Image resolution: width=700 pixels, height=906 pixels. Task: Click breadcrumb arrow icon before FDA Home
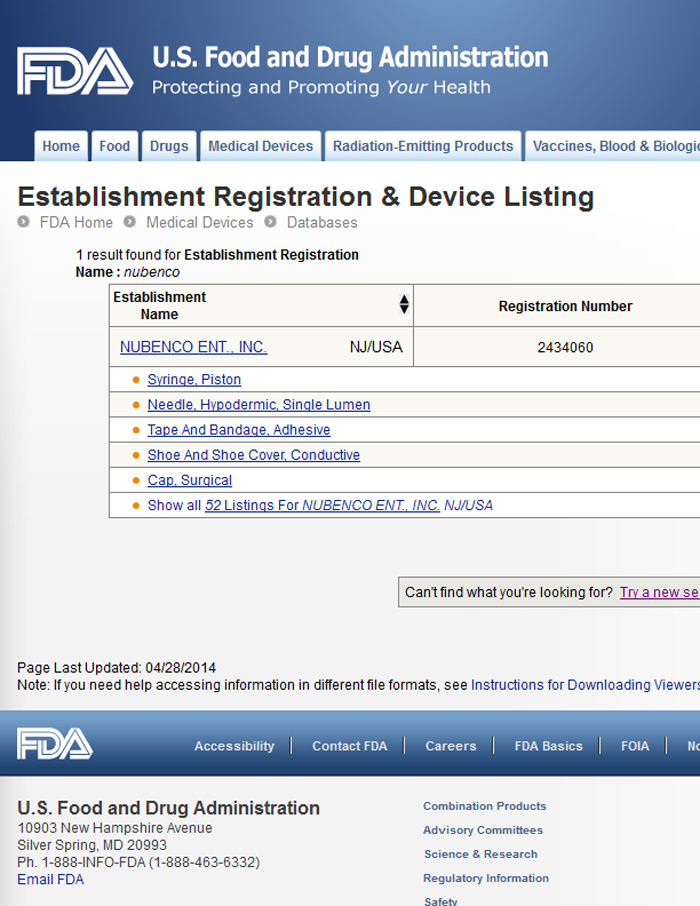[23, 222]
